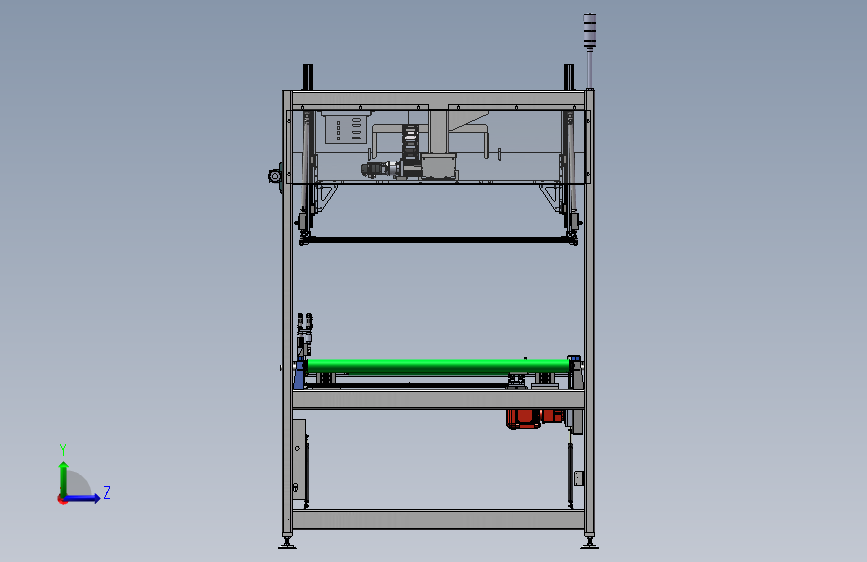Screen dimensions: 867x562
Task: Select the blue bracket at the roller's left end
Action: pos(300,374)
